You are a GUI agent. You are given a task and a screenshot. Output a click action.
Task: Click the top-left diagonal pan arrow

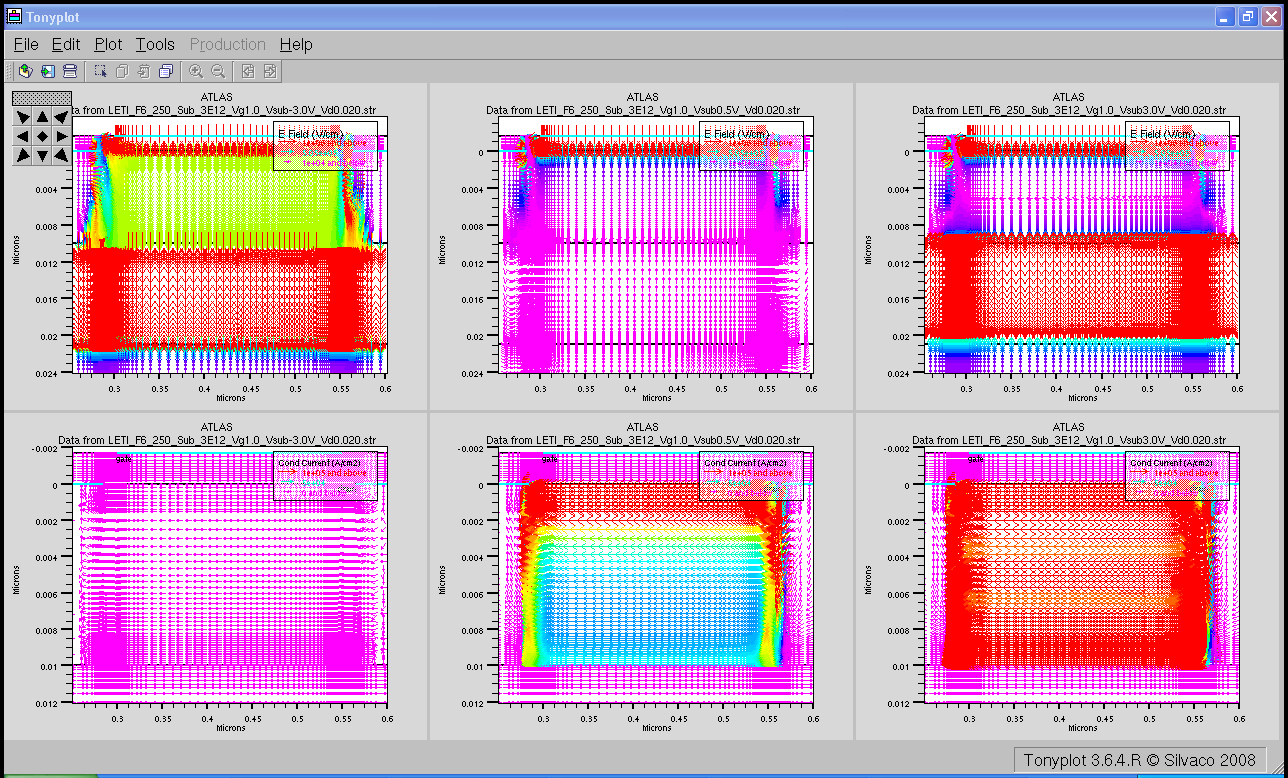click(22, 116)
